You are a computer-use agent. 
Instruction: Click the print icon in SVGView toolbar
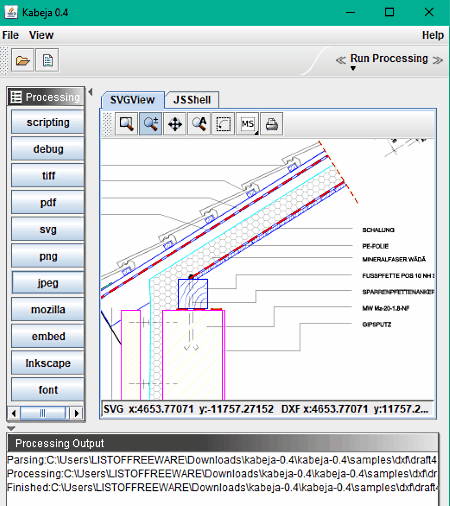click(x=272, y=124)
